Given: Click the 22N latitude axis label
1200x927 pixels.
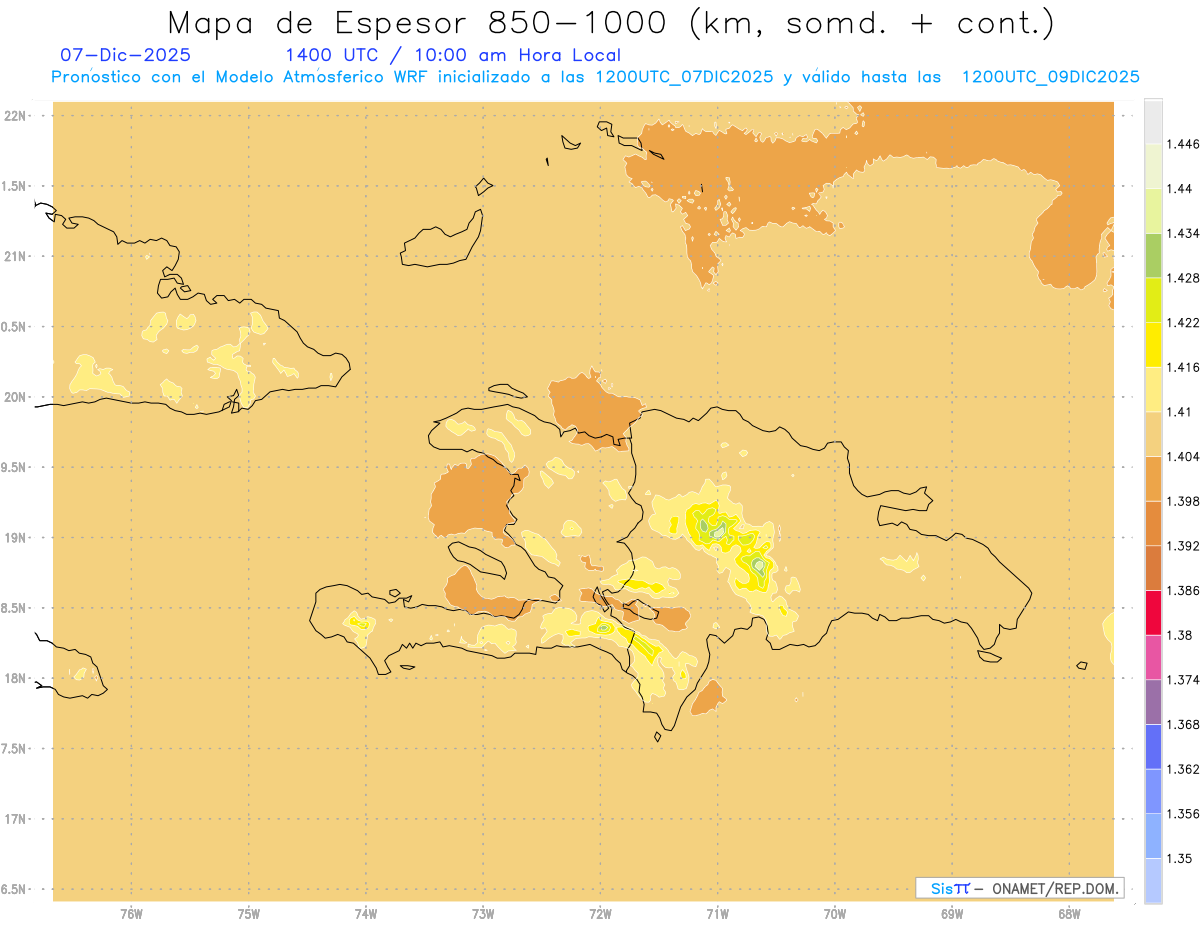Looking at the screenshot, I should (x=15, y=116).
